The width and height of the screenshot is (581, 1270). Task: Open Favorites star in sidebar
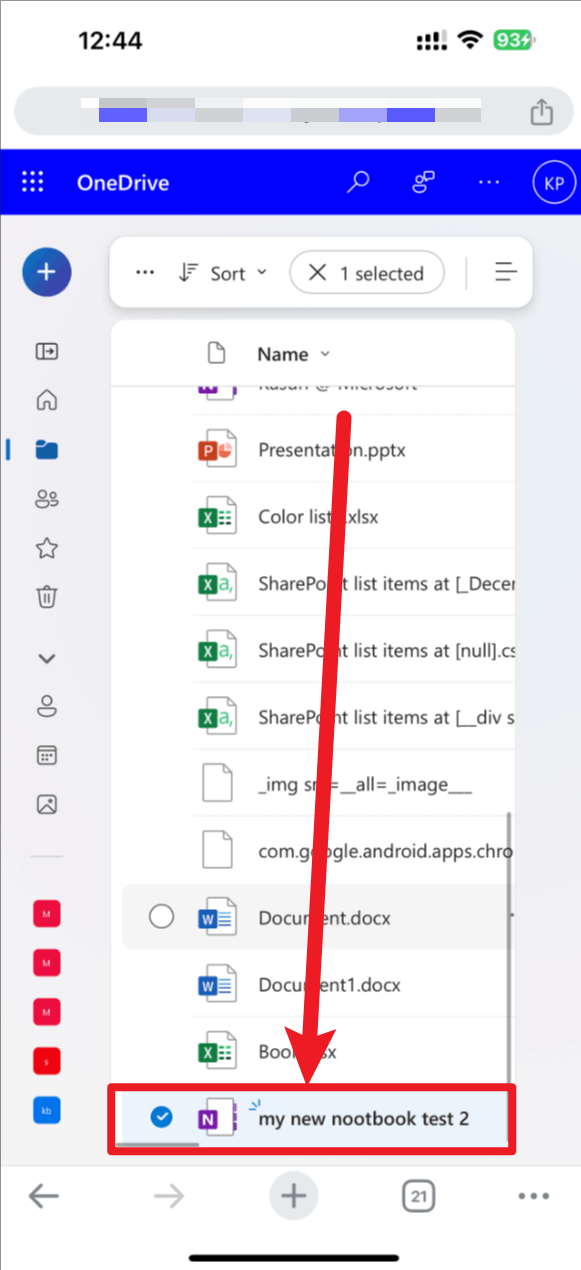point(46,548)
